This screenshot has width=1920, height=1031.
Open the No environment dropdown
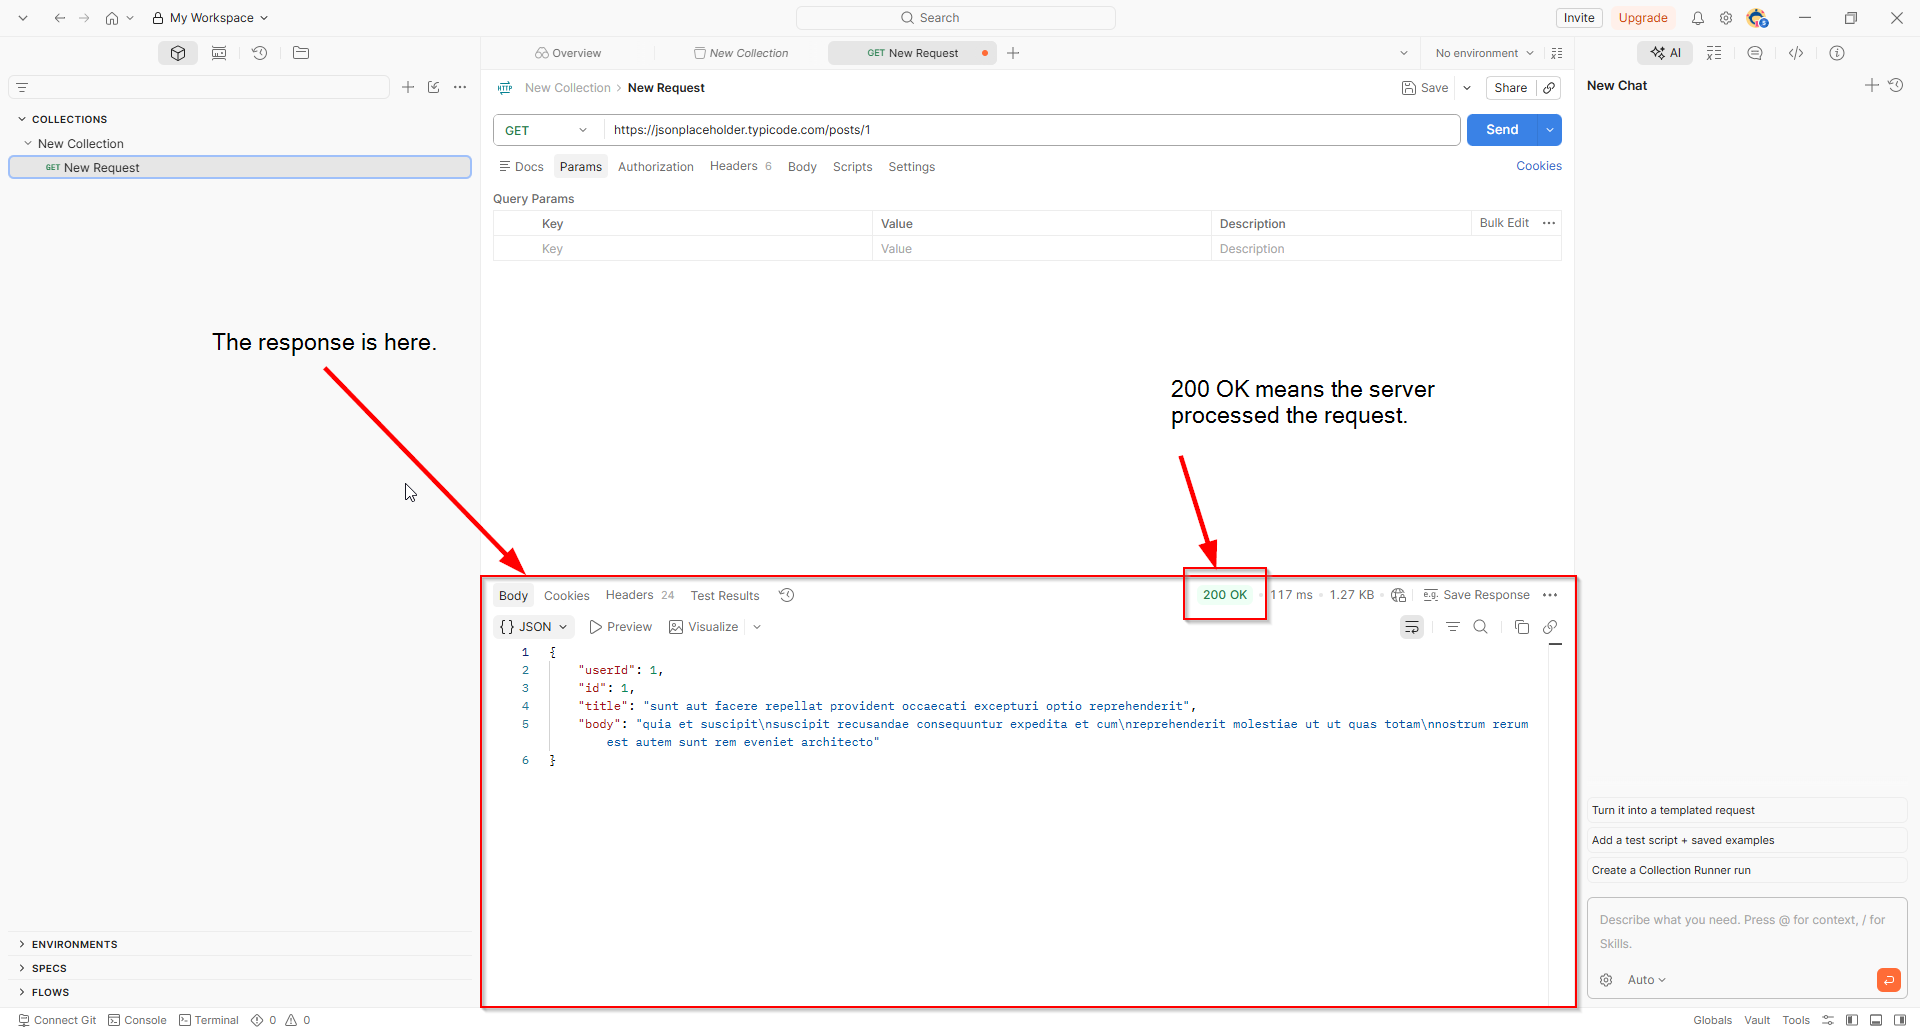pyautogui.click(x=1484, y=53)
